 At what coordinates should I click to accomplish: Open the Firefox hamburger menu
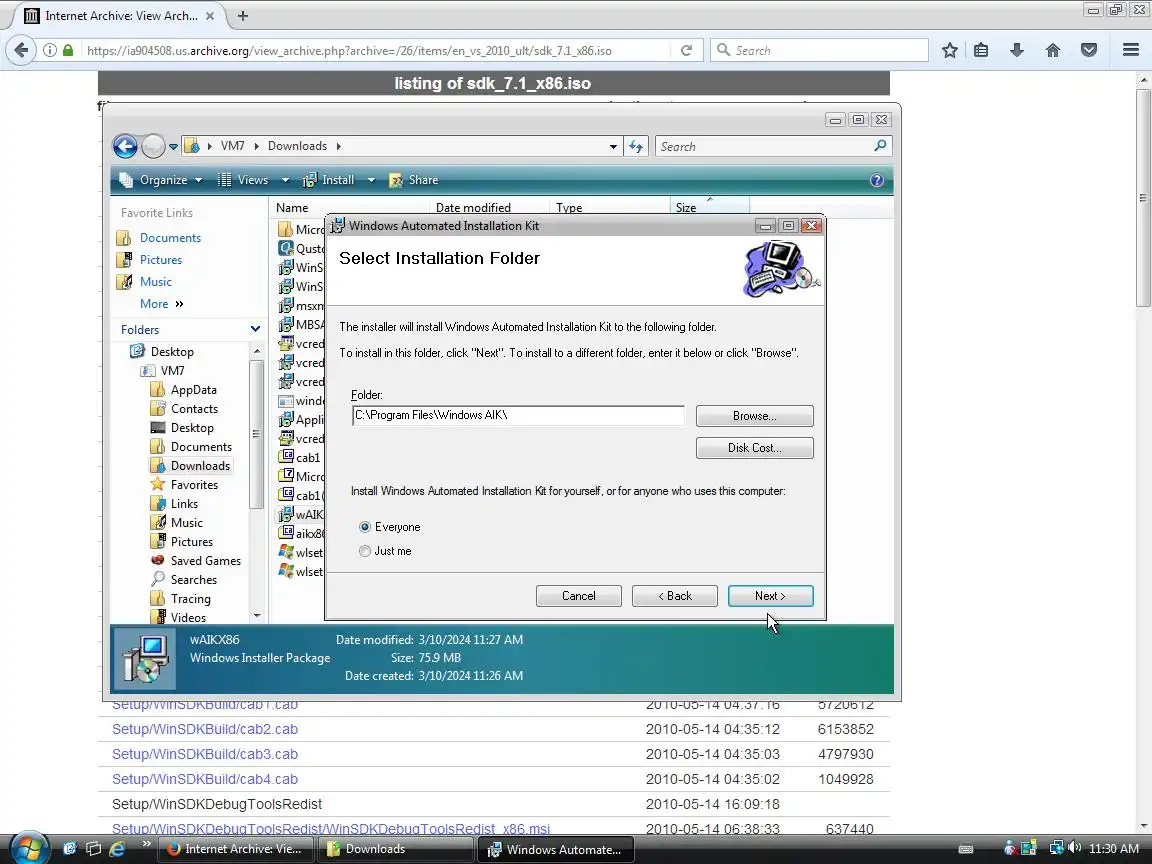pyautogui.click(x=1131, y=50)
